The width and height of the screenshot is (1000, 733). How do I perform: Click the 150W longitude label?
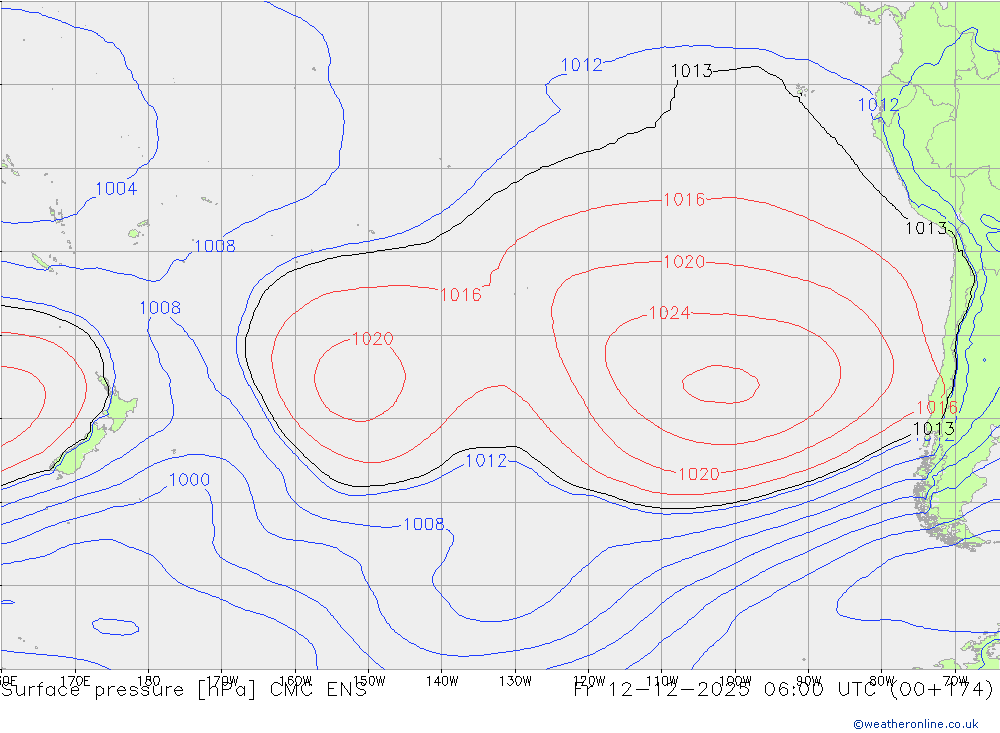click(x=369, y=681)
